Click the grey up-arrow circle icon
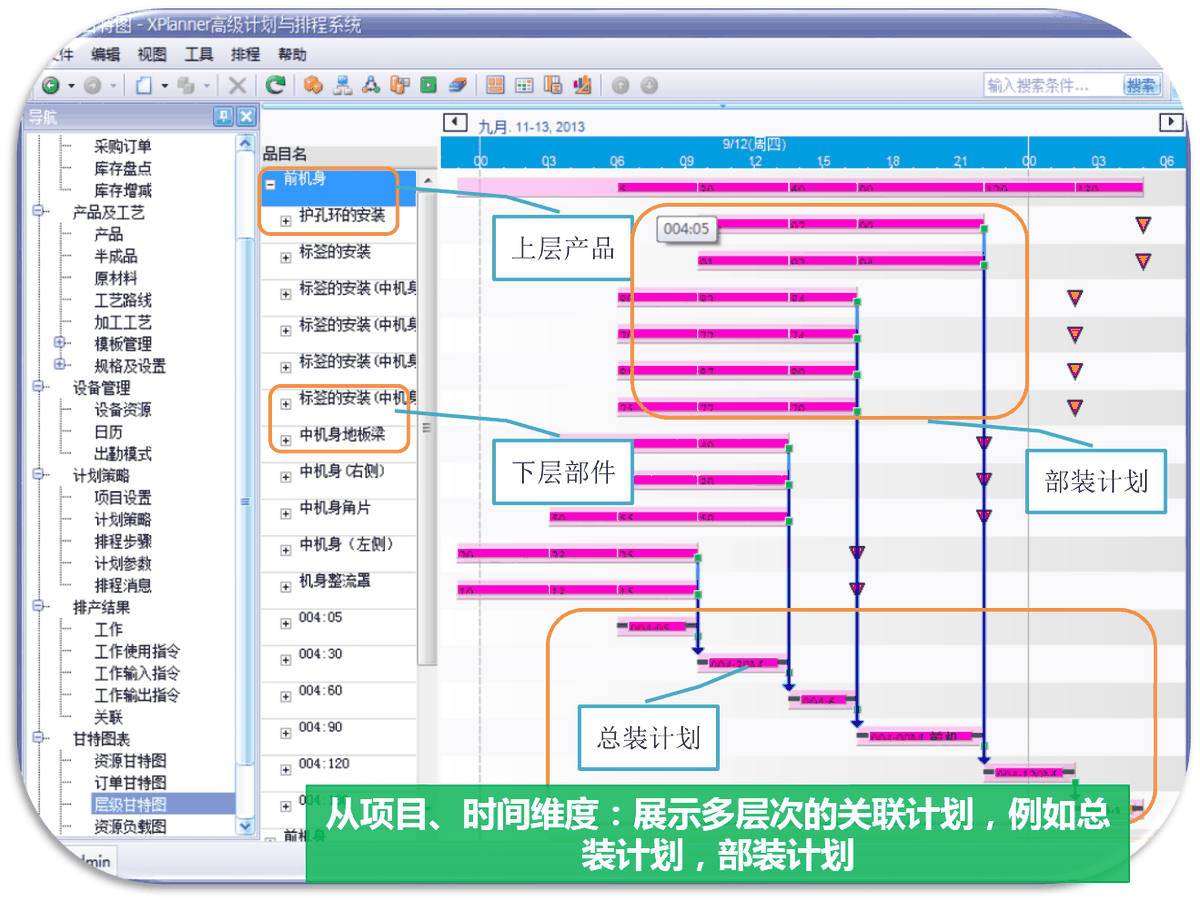Viewport: 1200px width, 902px height. pyautogui.click(x=620, y=86)
